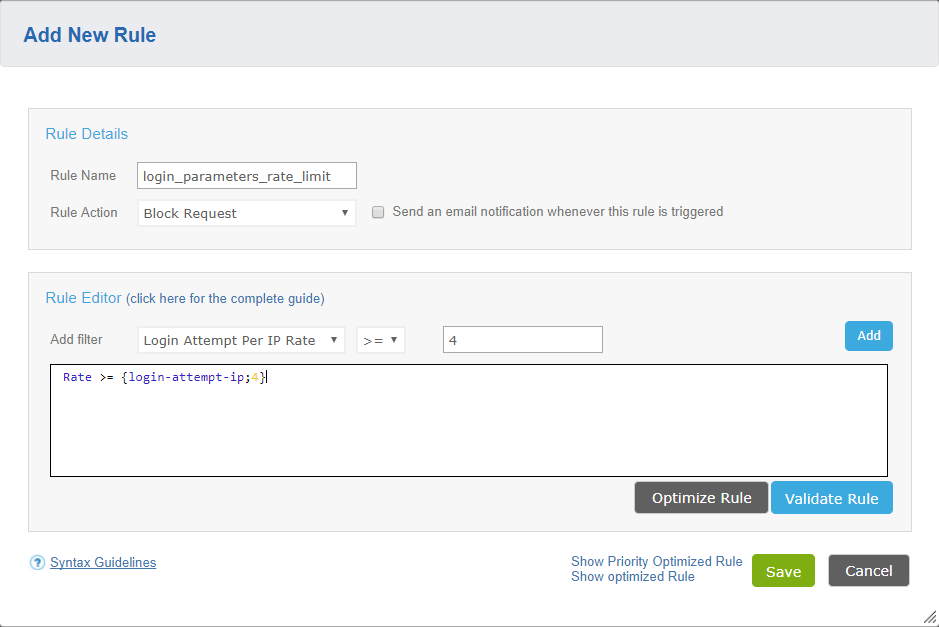939x627 pixels.
Task: Click the question mark help icon
Action: coord(37,562)
